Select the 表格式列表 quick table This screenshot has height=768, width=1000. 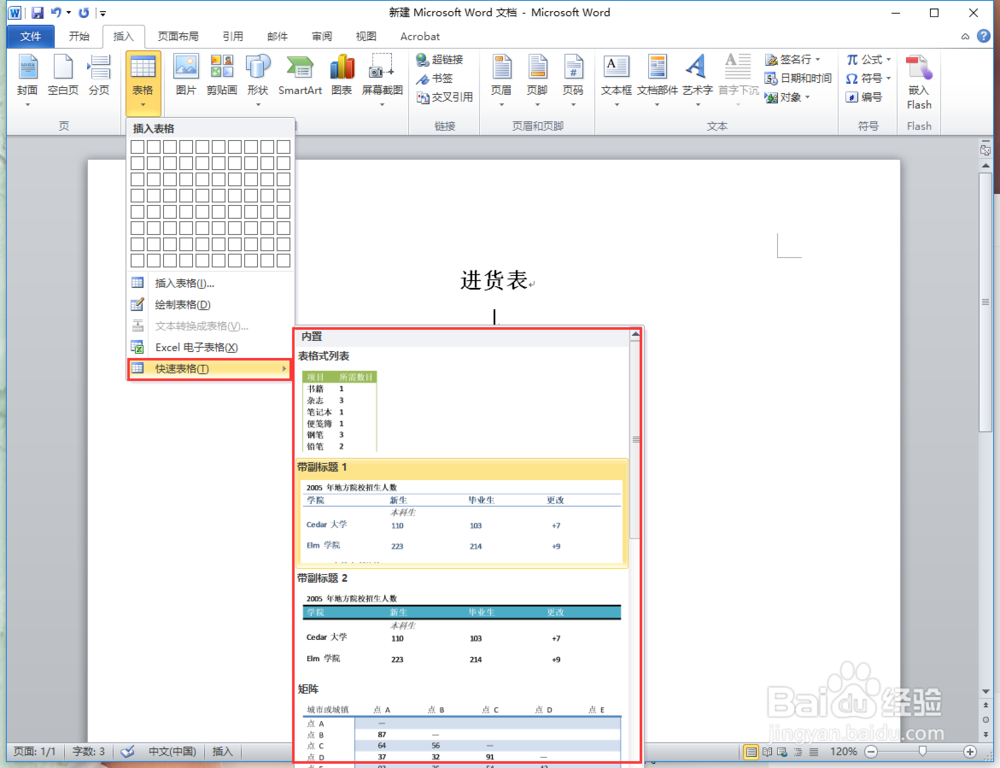pyautogui.click(x=462, y=403)
